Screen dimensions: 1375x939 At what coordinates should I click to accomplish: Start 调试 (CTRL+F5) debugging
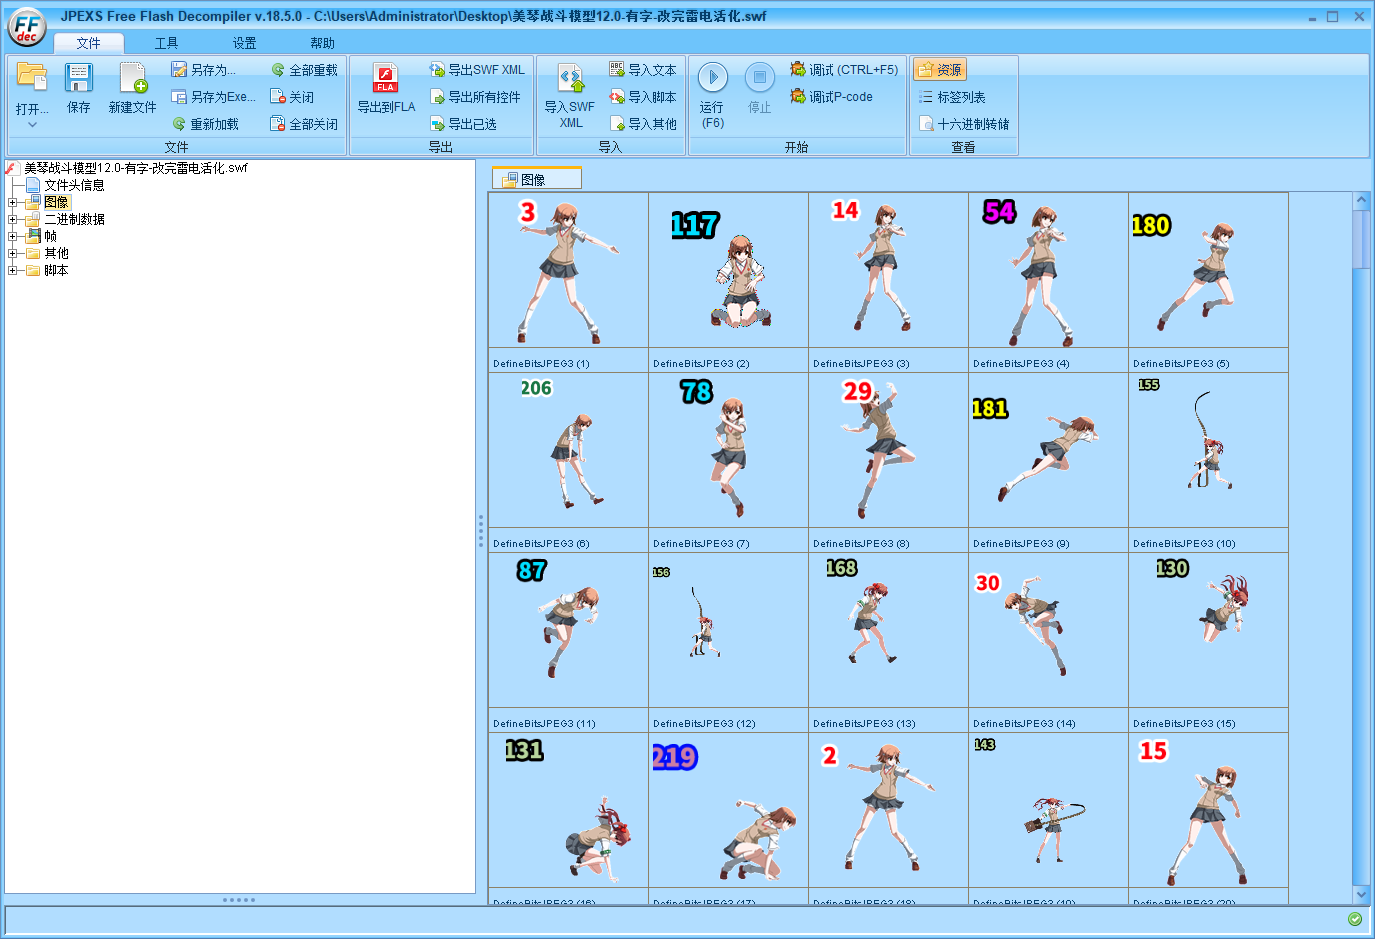click(844, 70)
